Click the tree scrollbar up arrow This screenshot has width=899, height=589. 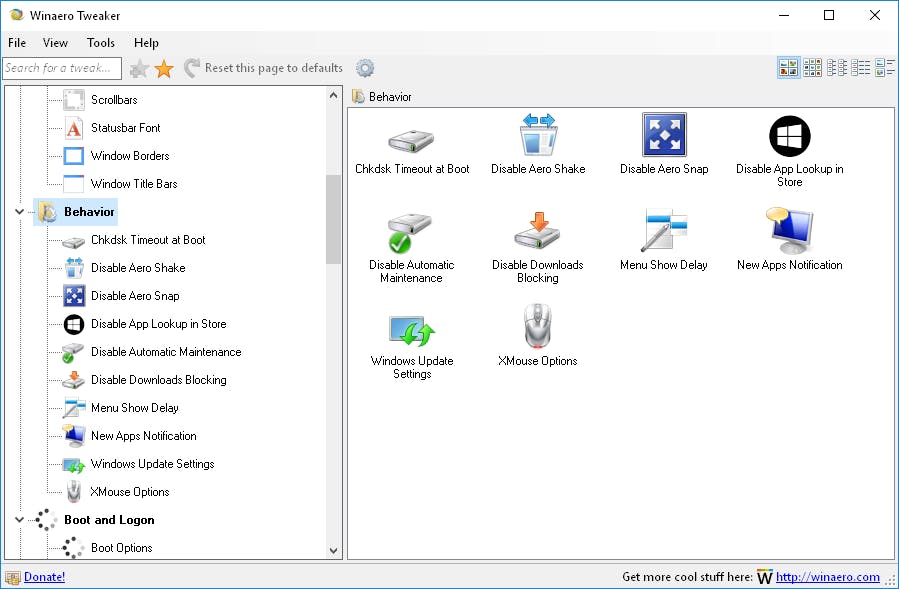[x=334, y=95]
